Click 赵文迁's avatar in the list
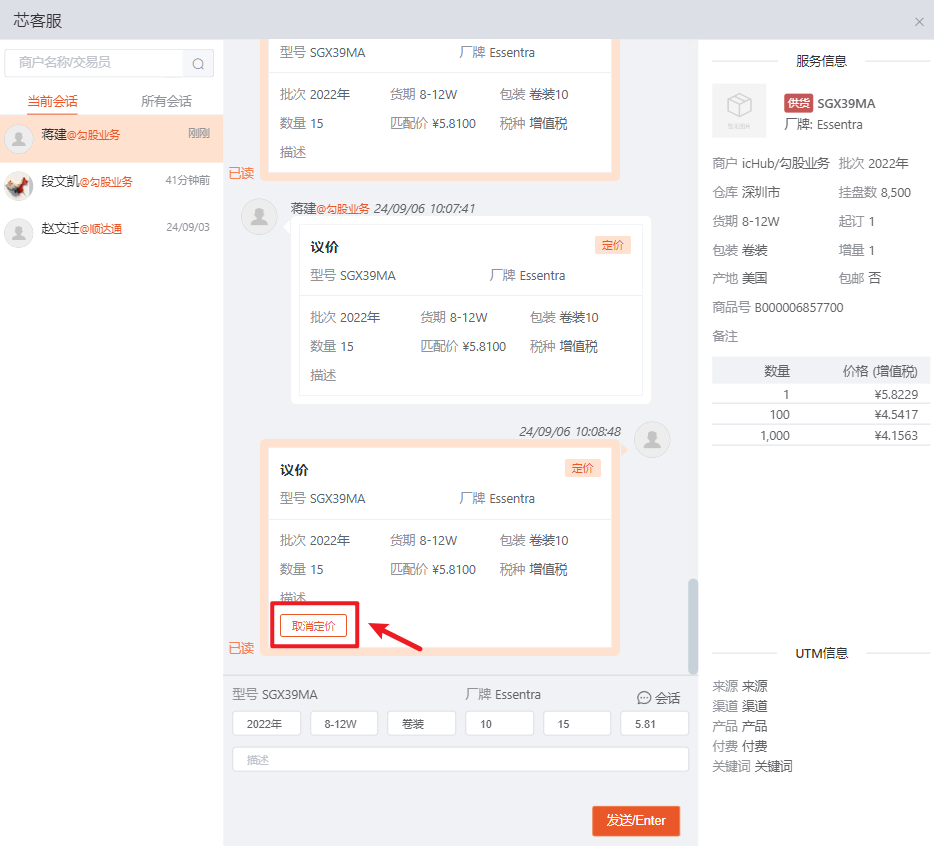Image resolution: width=934 pixels, height=846 pixels. (19, 232)
